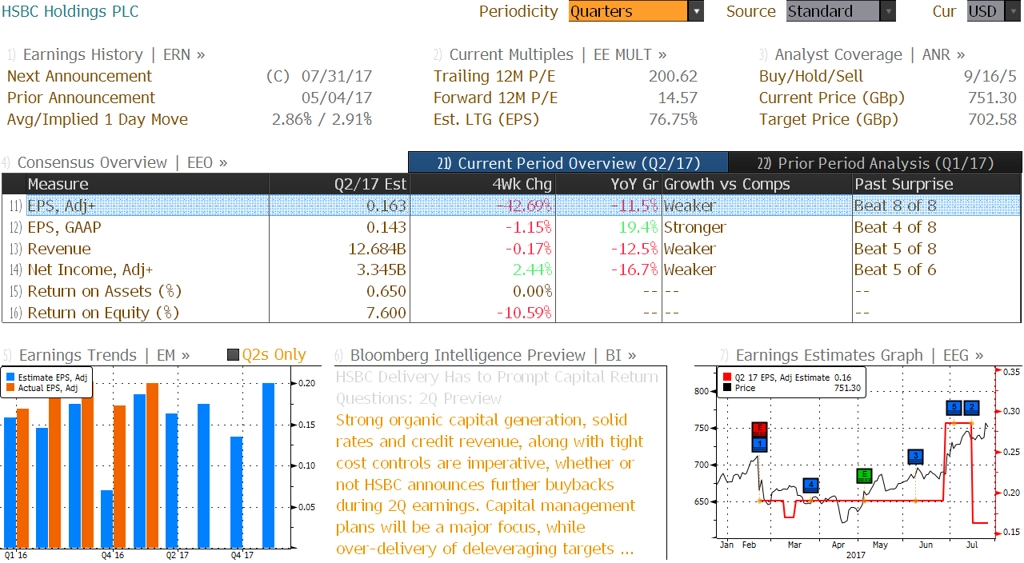Click the Stronger growth label for EPS, GAAP
The height and width of the screenshot is (563, 1024).
pyautogui.click(x=695, y=227)
